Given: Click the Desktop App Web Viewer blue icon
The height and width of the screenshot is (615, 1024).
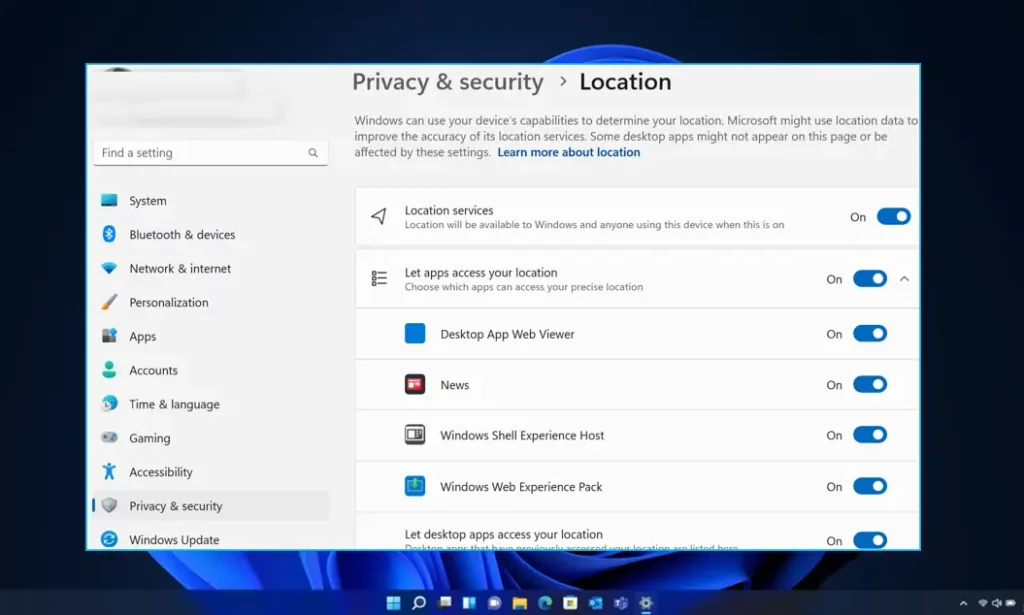Looking at the screenshot, I should click(x=415, y=334).
